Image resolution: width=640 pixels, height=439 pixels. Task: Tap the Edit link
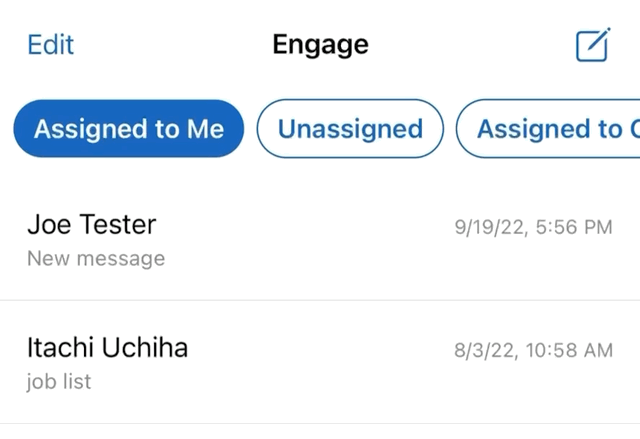(x=51, y=44)
